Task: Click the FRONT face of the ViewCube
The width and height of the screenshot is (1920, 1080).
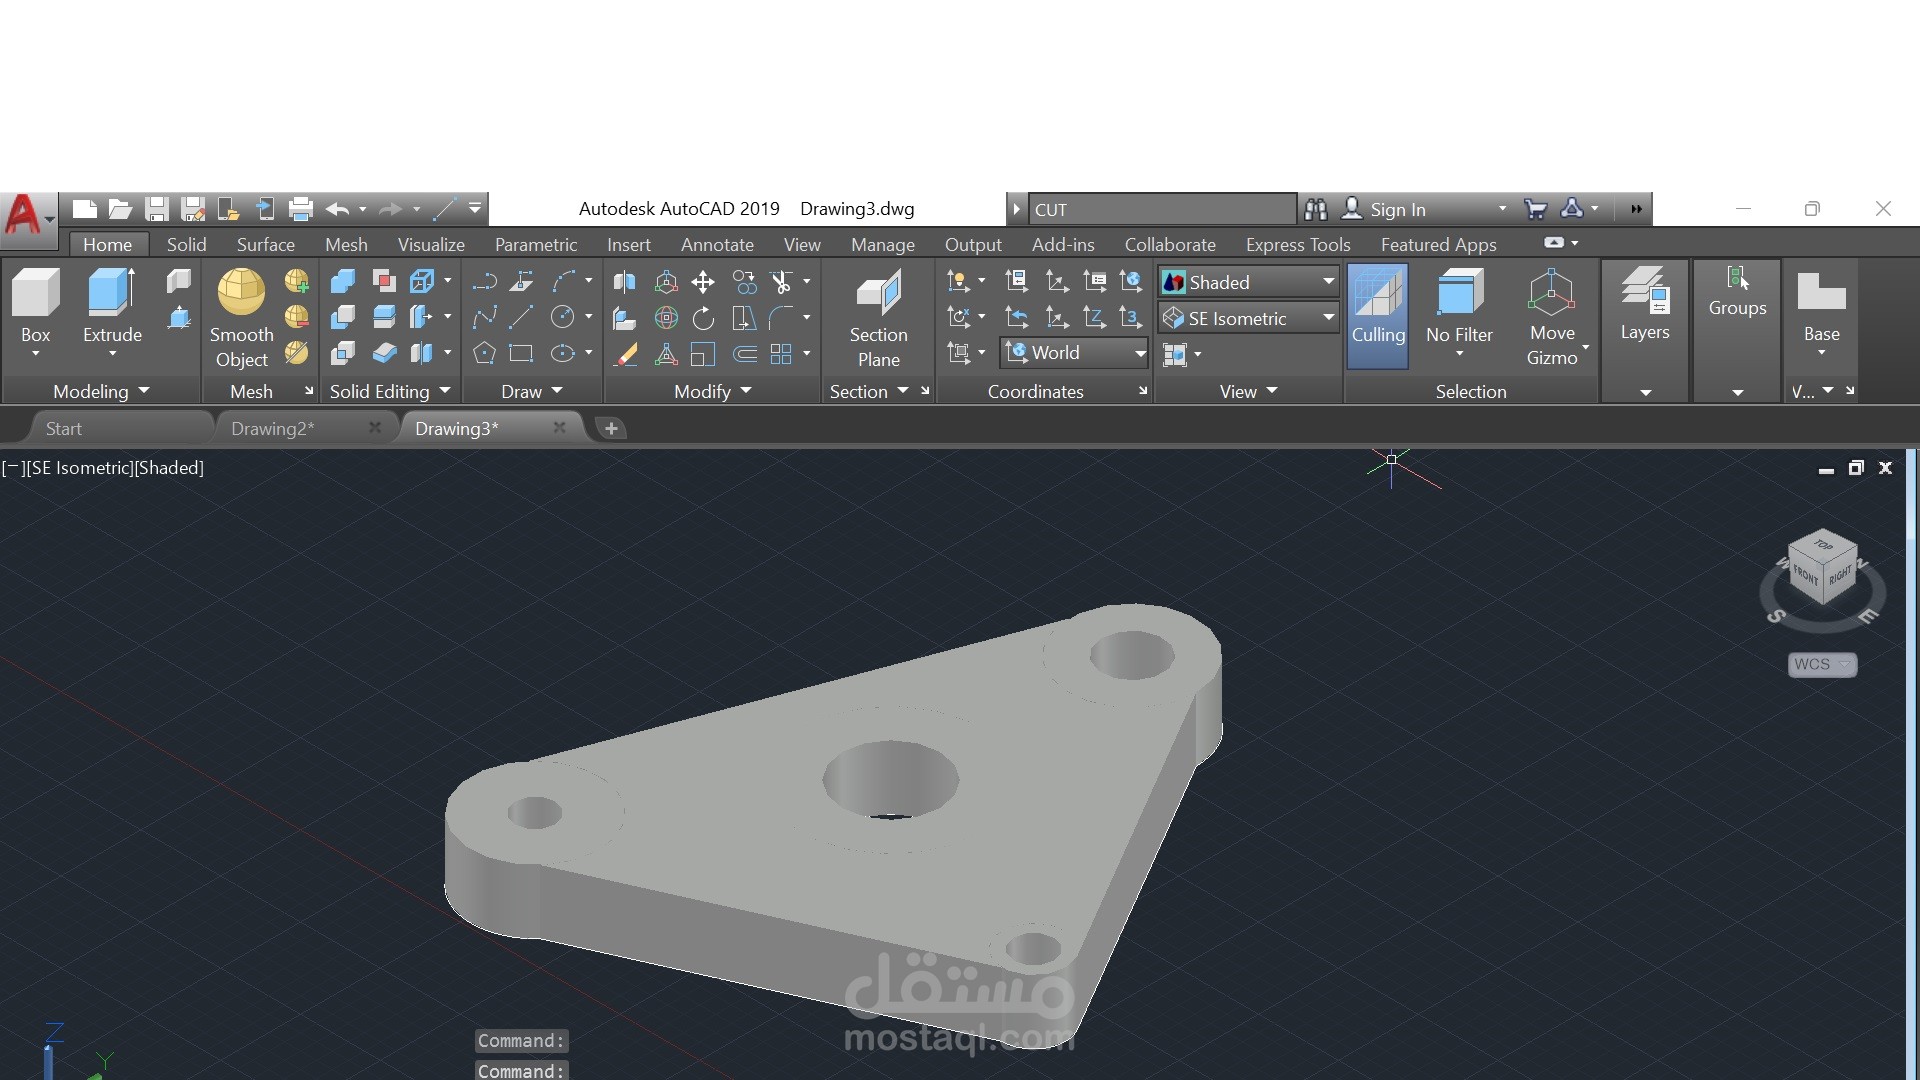Action: click(x=1806, y=575)
